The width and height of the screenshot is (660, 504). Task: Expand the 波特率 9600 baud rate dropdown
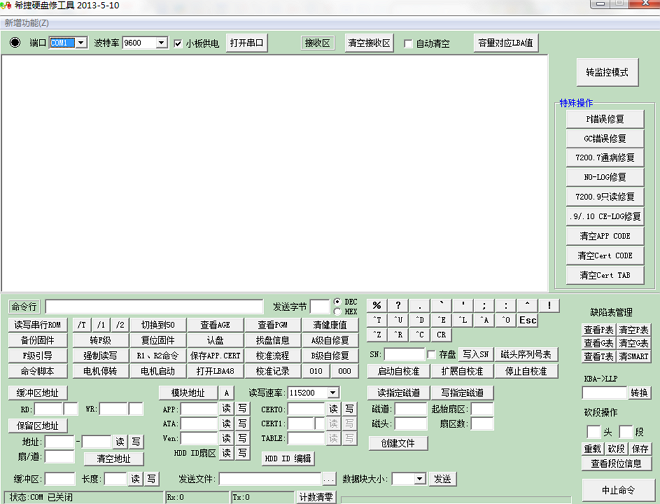161,43
